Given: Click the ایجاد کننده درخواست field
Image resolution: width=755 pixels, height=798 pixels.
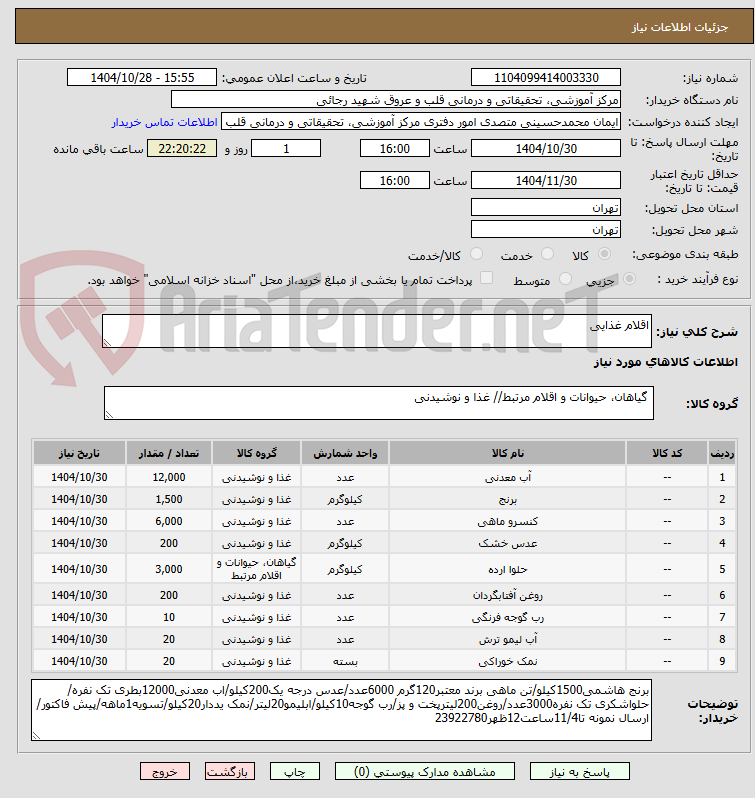Looking at the screenshot, I should click(x=421, y=122).
